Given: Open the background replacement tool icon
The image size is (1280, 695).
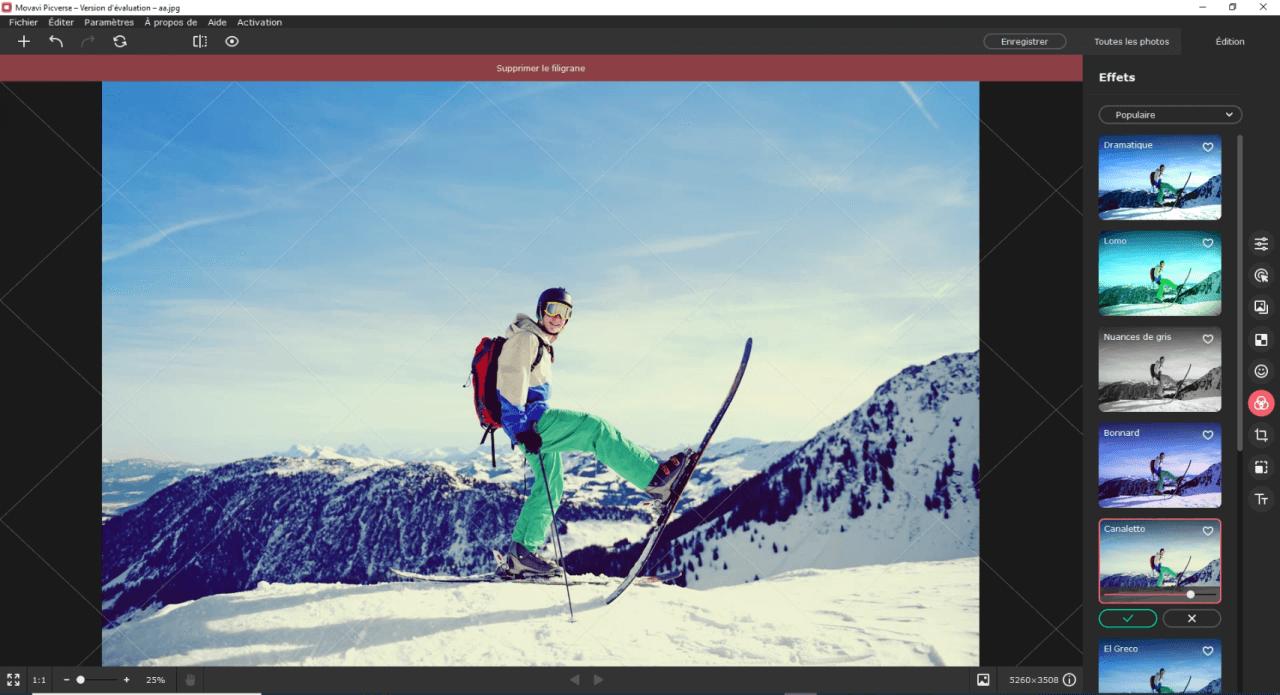Looking at the screenshot, I should click(1261, 307).
